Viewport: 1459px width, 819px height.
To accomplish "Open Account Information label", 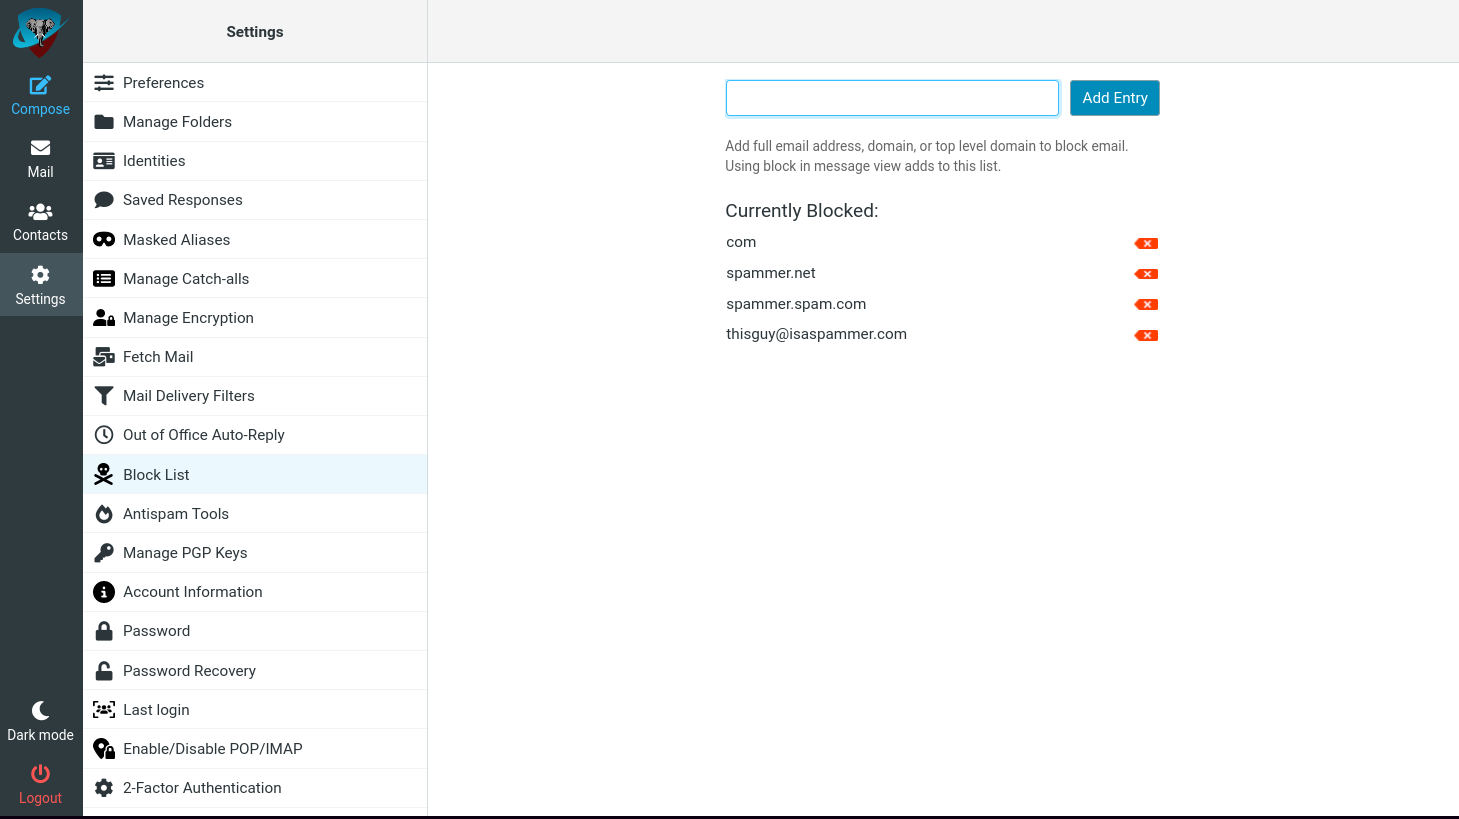I will [x=193, y=592].
